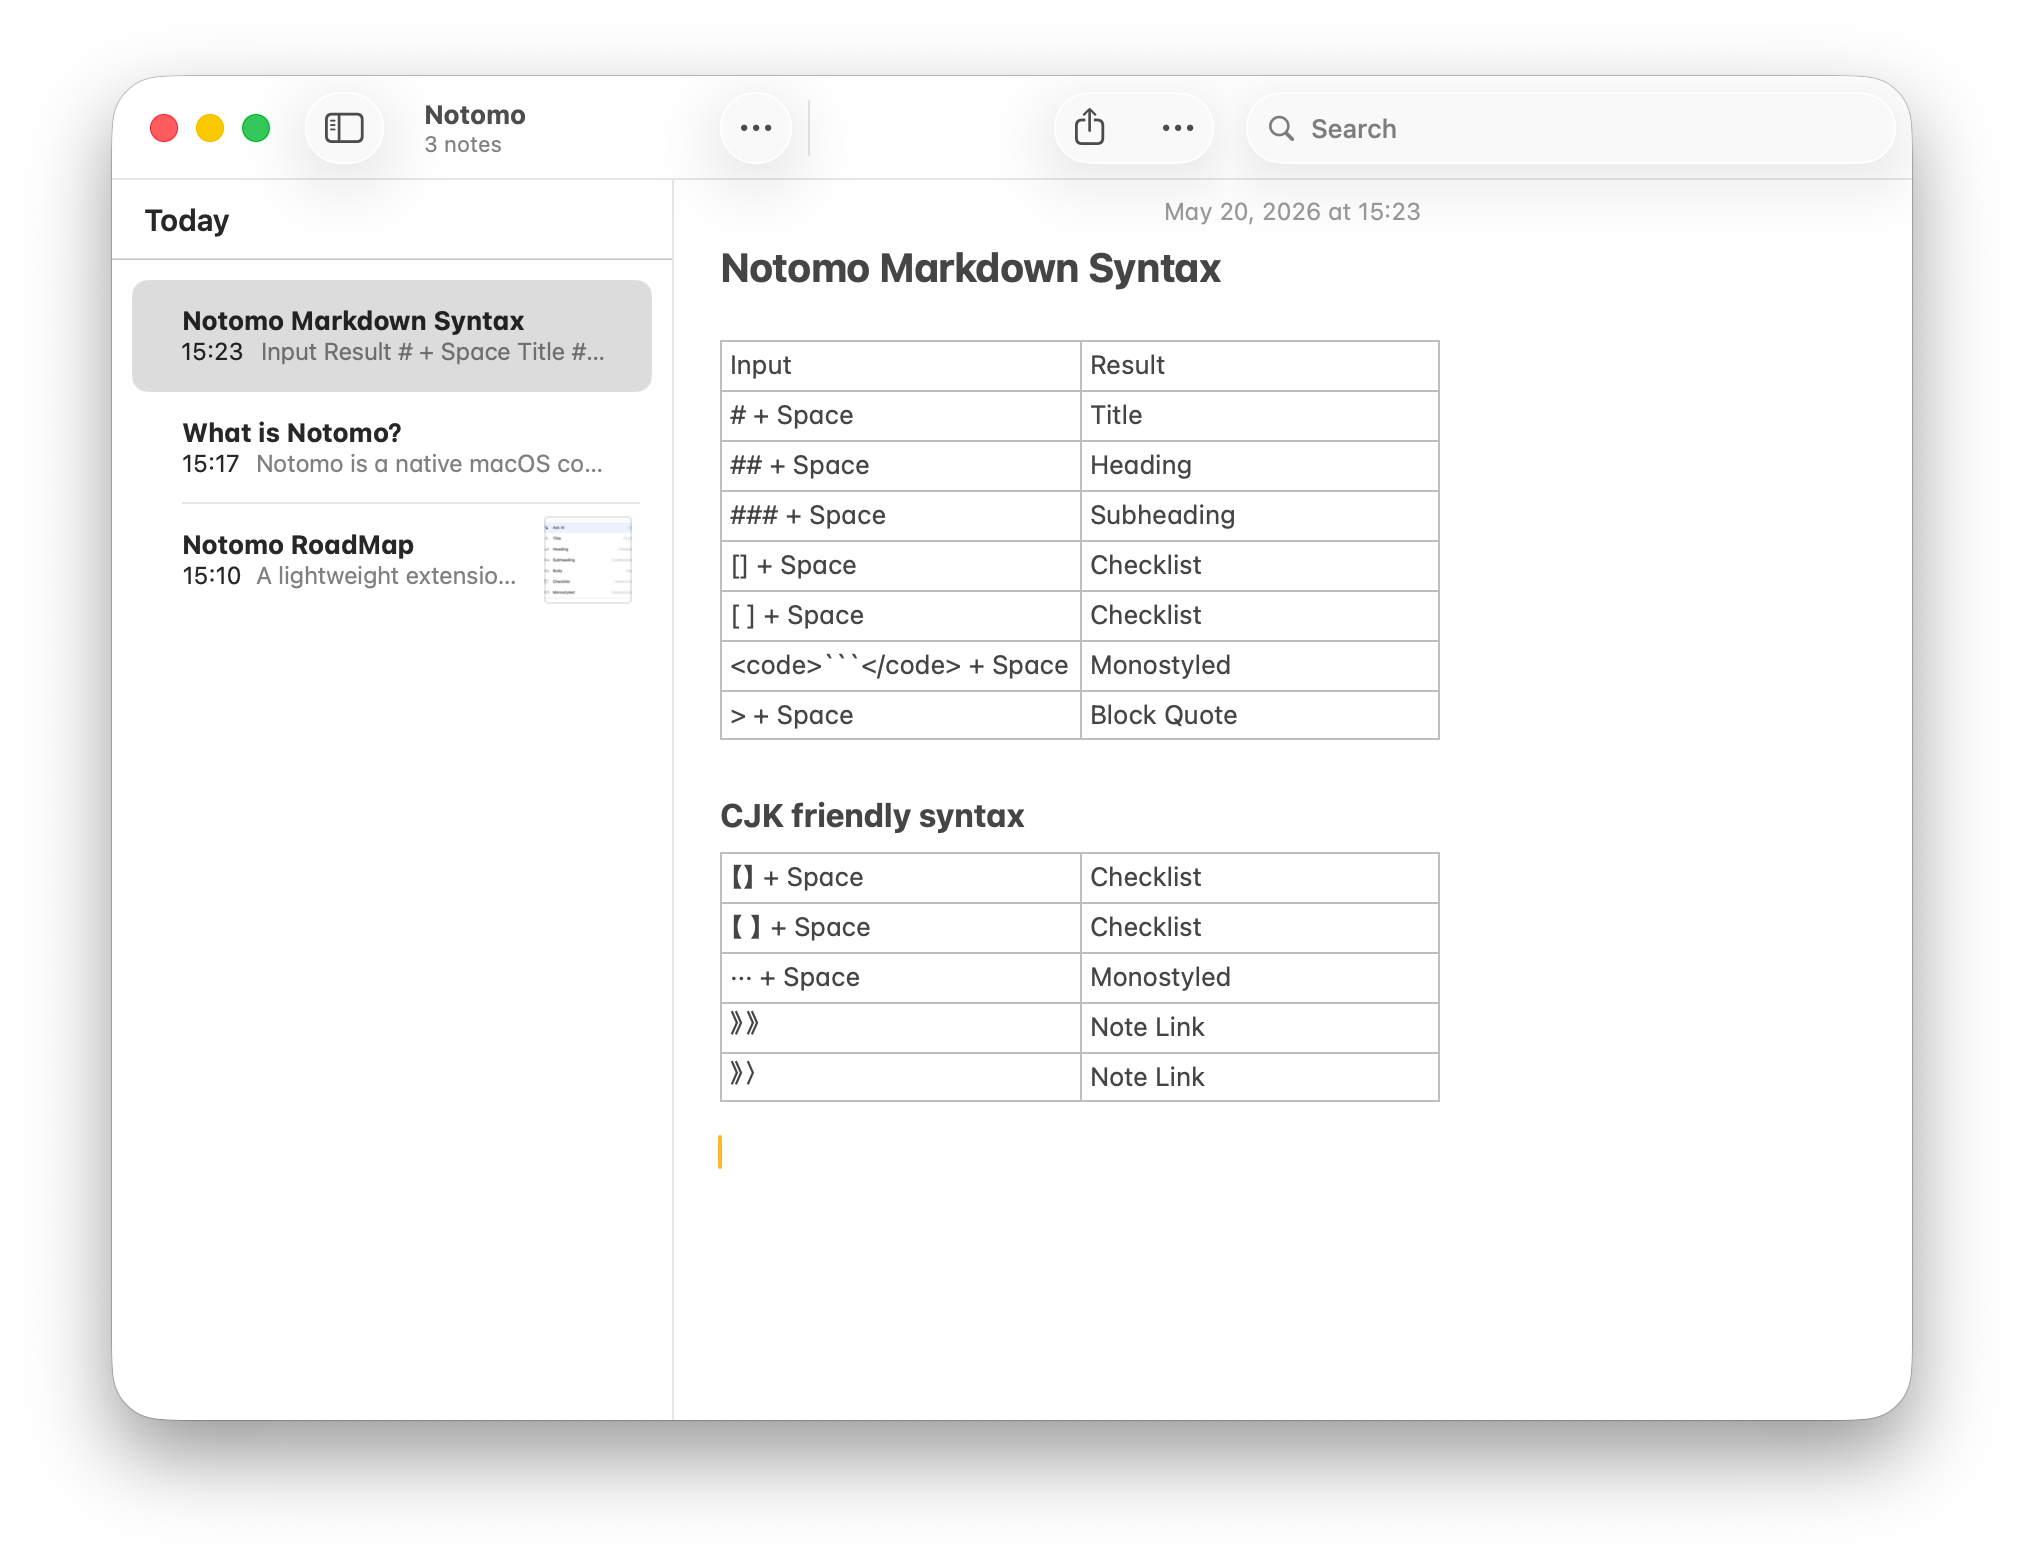Click the Notomo RoadMap thumbnail image
The image size is (2024, 1568).
pos(588,560)
